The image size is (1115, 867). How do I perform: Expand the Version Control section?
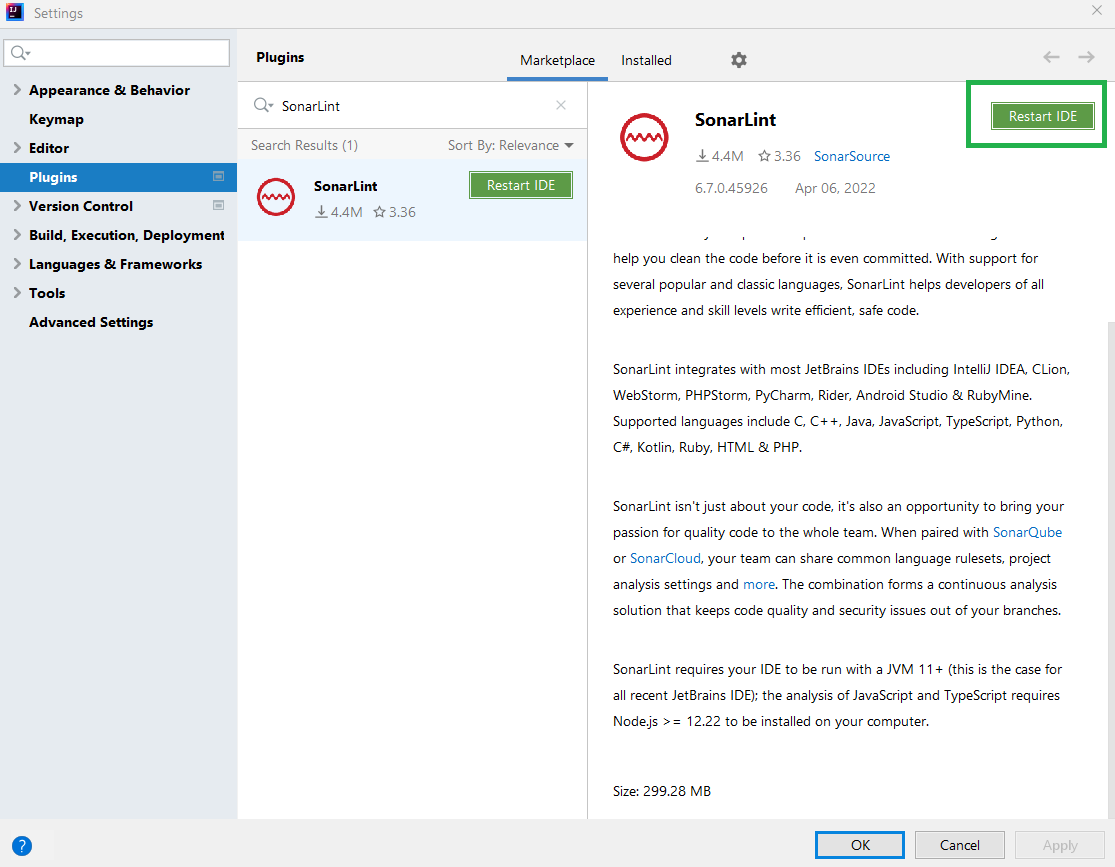tap(17, 206)
